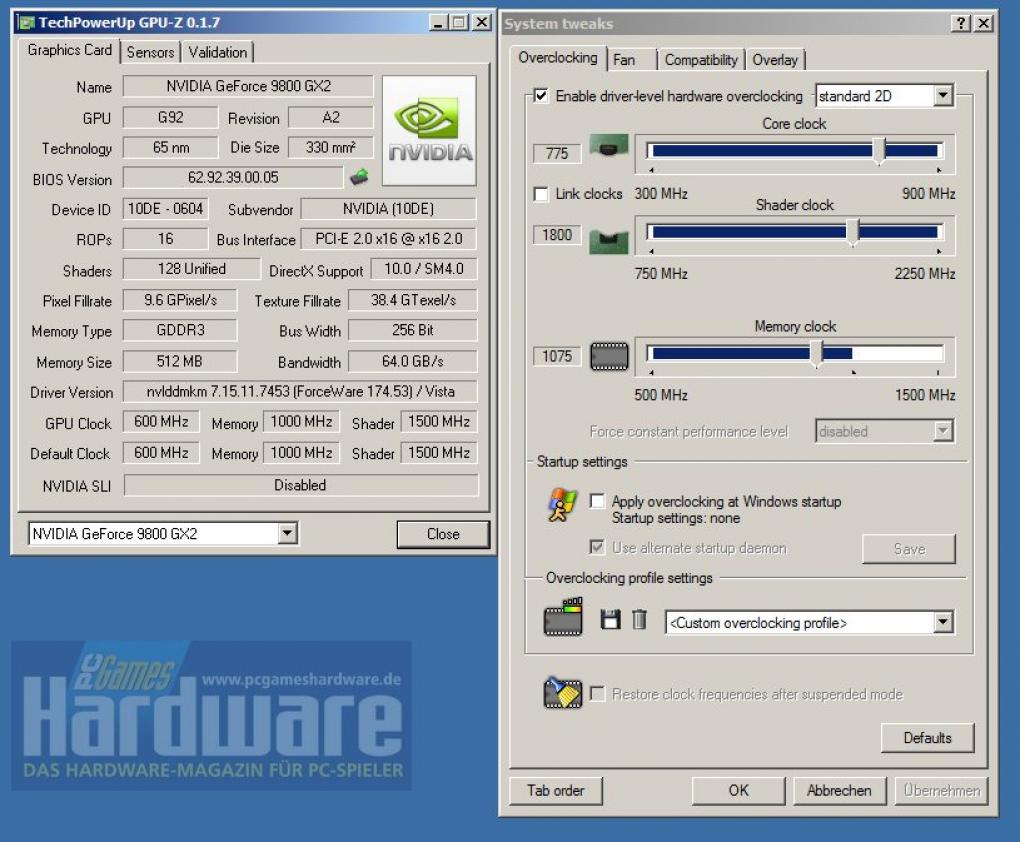Click the core clock chip icon
This screenshot has width=1020, height=842.
pyautogui.click(x=609, y=147)
